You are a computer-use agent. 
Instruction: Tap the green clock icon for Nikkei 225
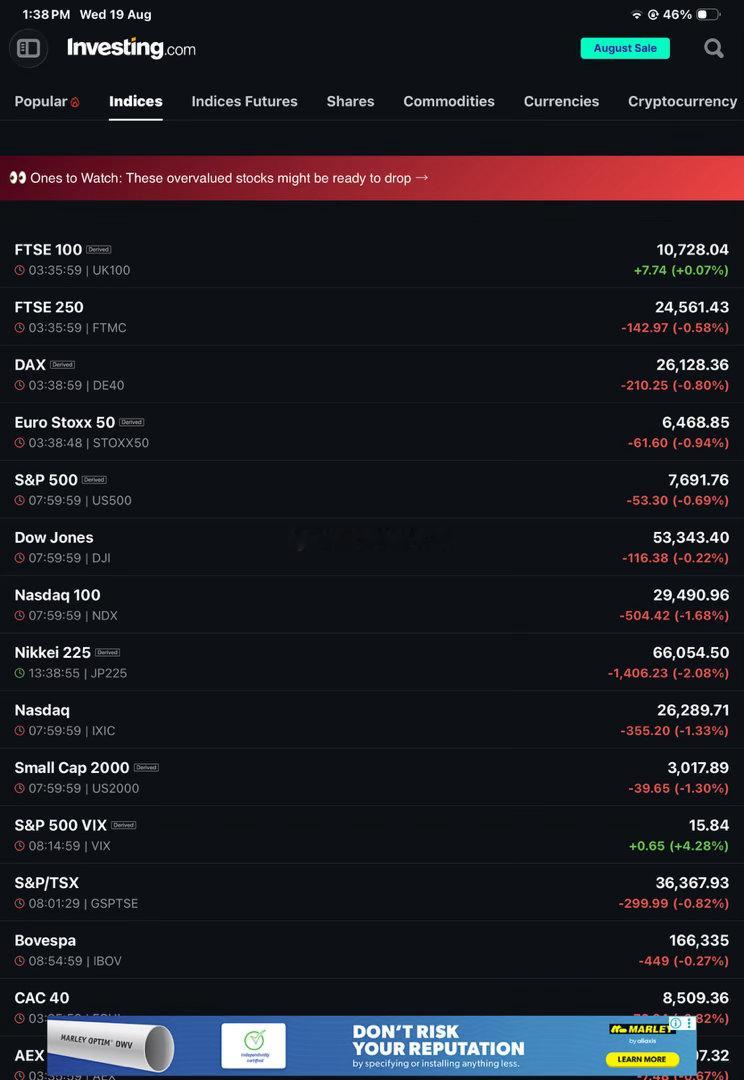20,673
